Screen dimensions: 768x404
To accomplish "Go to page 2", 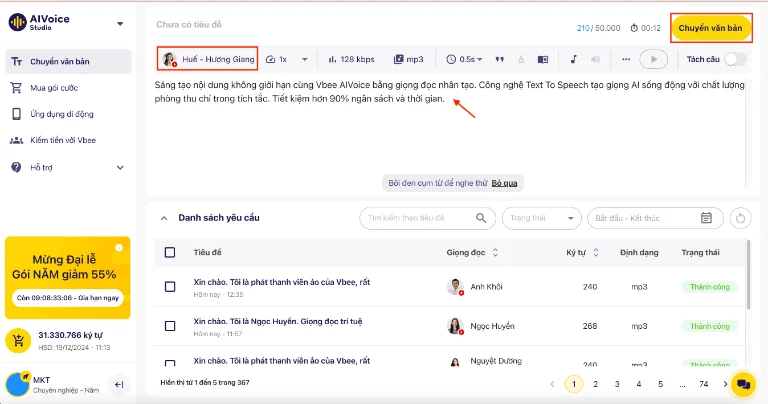I will (596, 384).
